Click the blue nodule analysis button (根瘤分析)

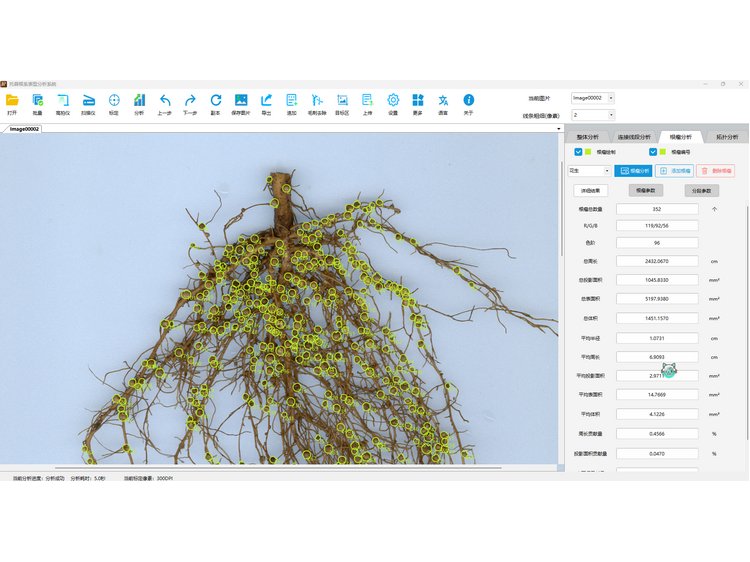(x=632, y=171)
